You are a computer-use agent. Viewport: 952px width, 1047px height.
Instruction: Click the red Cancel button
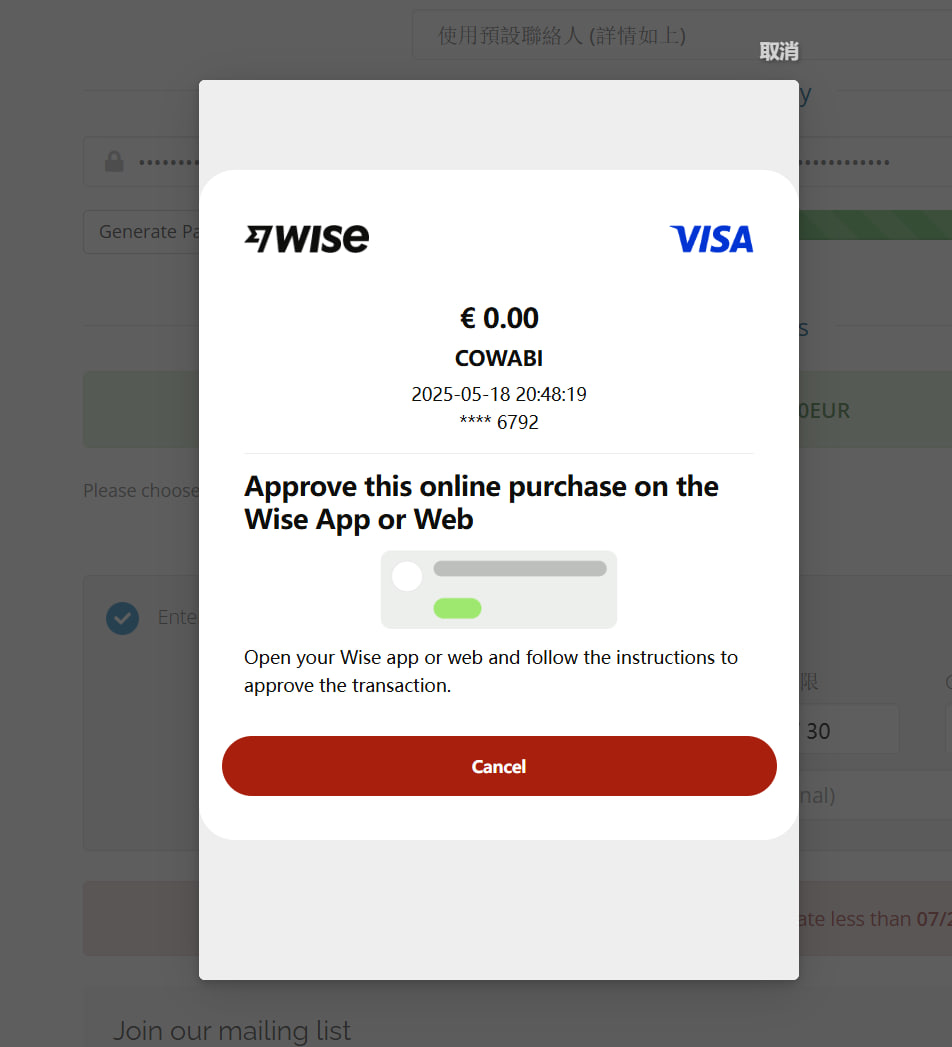pos(499,766)
